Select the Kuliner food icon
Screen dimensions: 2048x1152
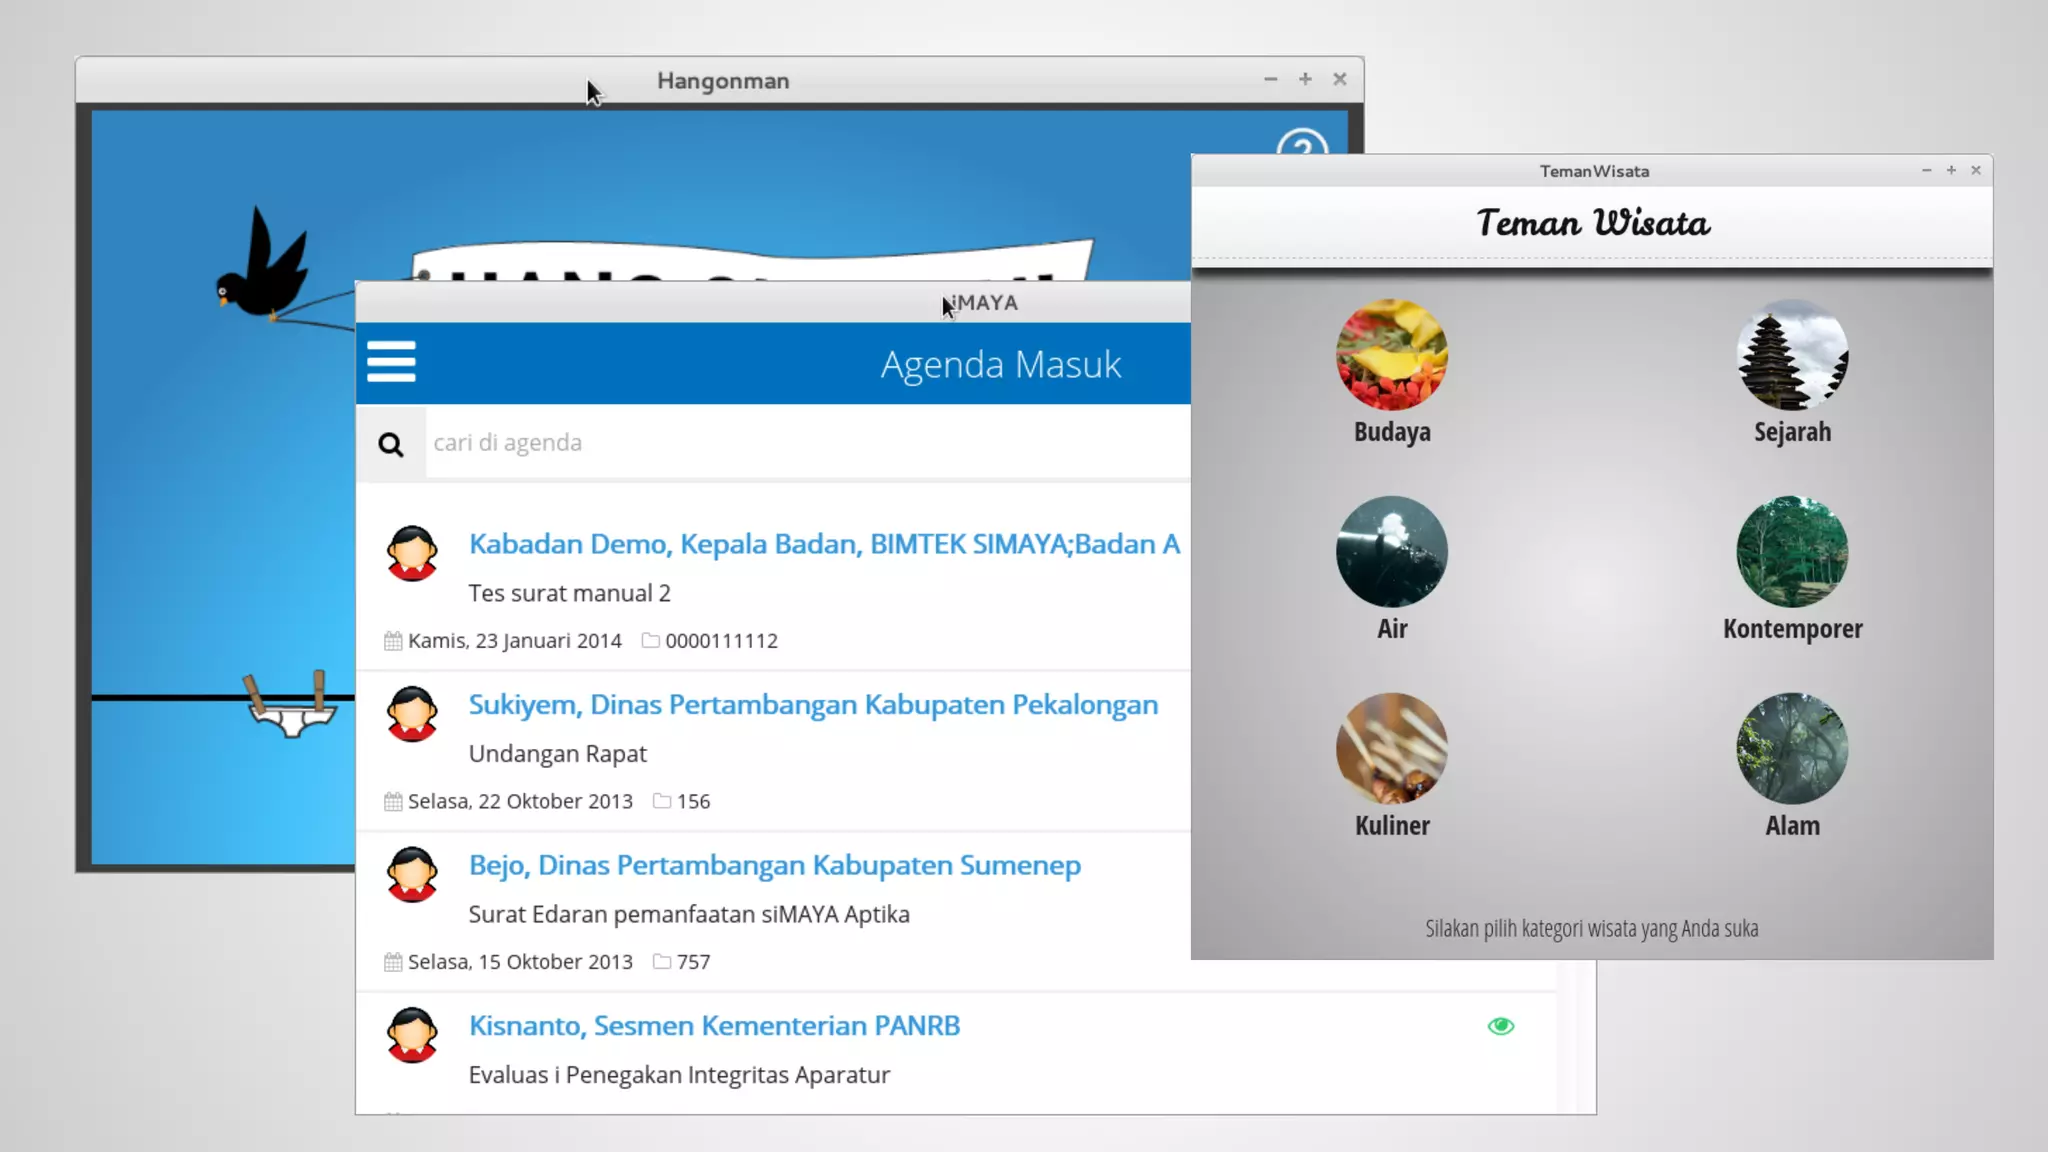1391,748
